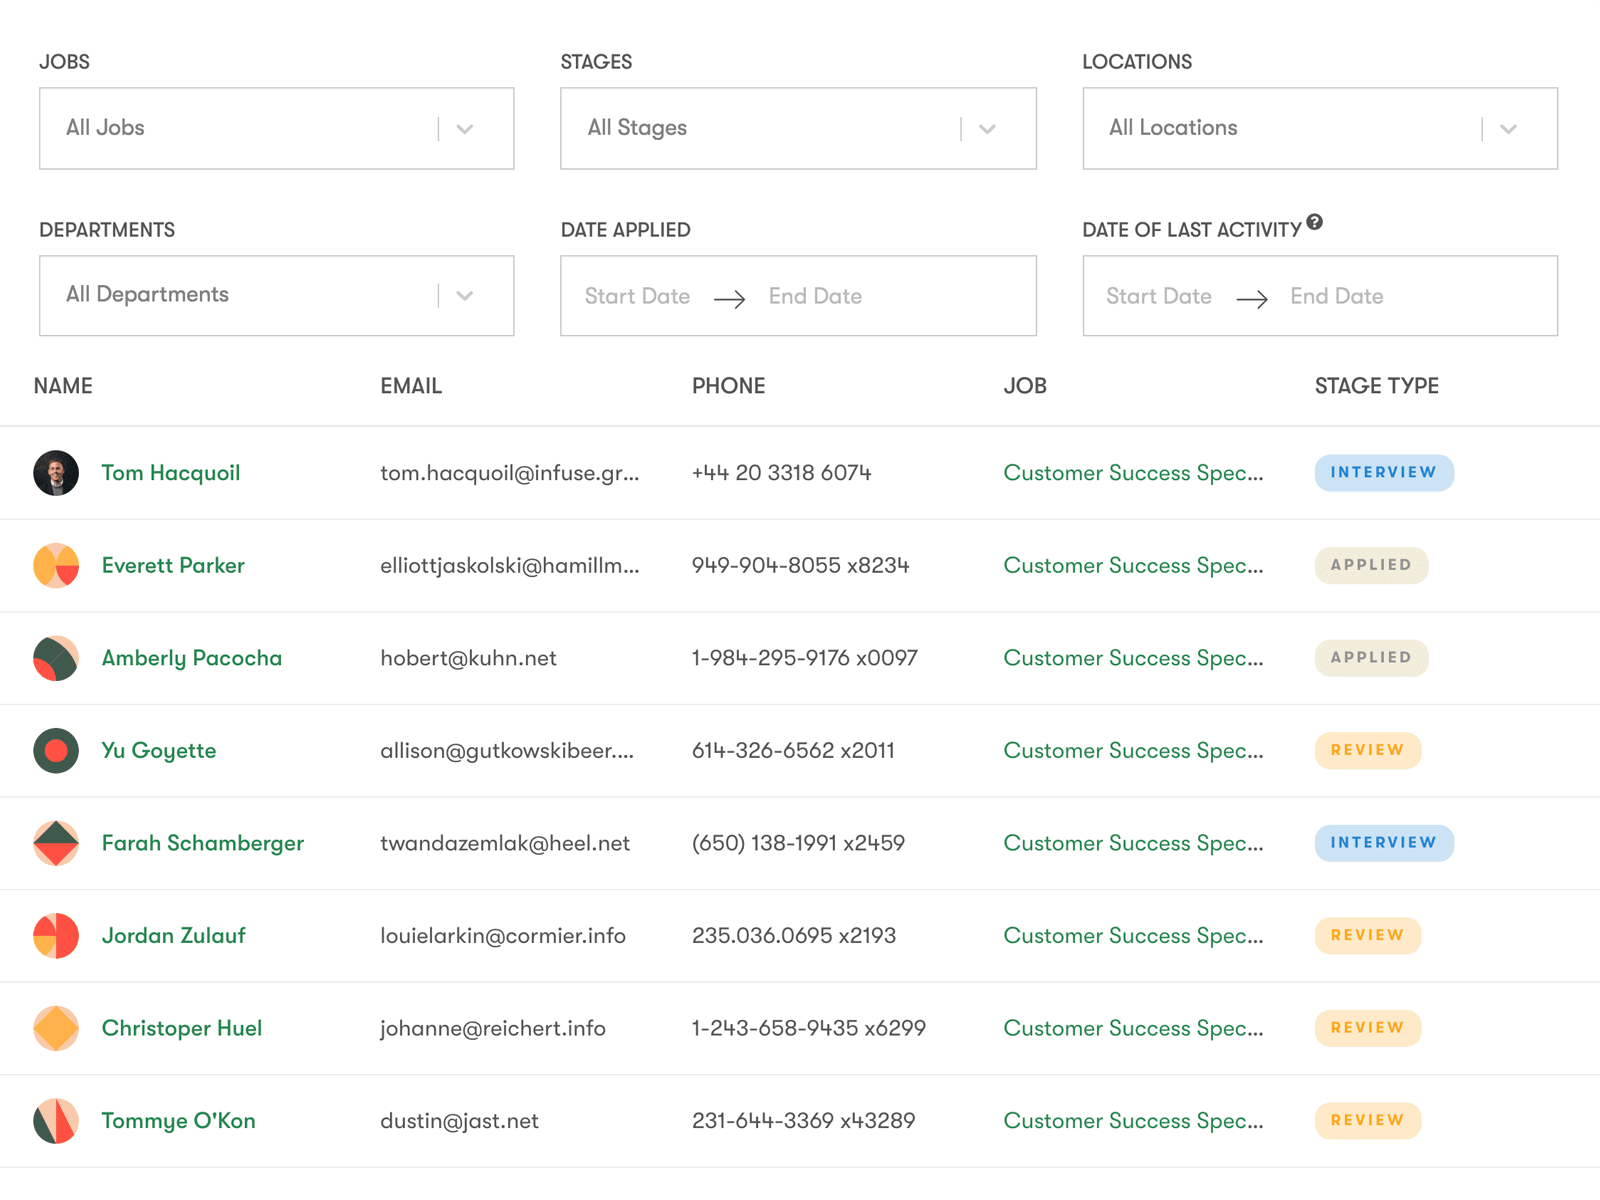
Task: Click the Customer Success job link for Yu Goyette
Action: tap(1133, 750)
